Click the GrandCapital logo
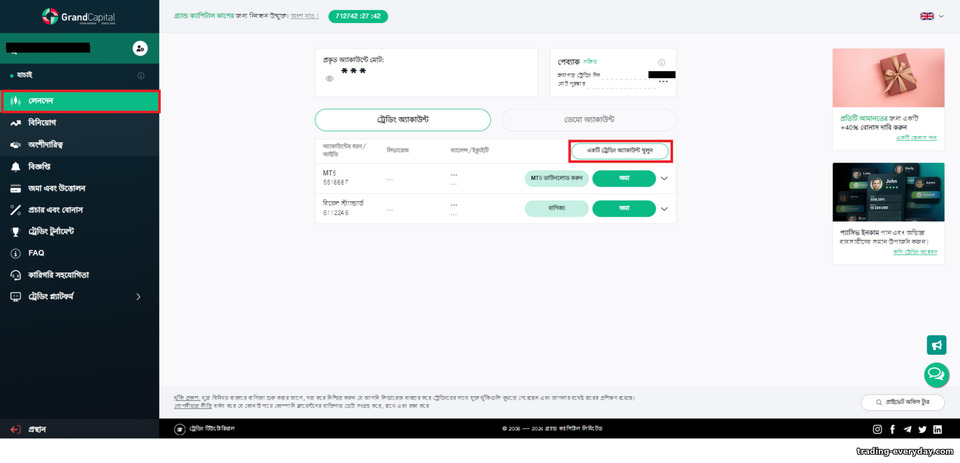Image resolution: width=960 pixels, height=463 pixels. click(x=78, y=17)
